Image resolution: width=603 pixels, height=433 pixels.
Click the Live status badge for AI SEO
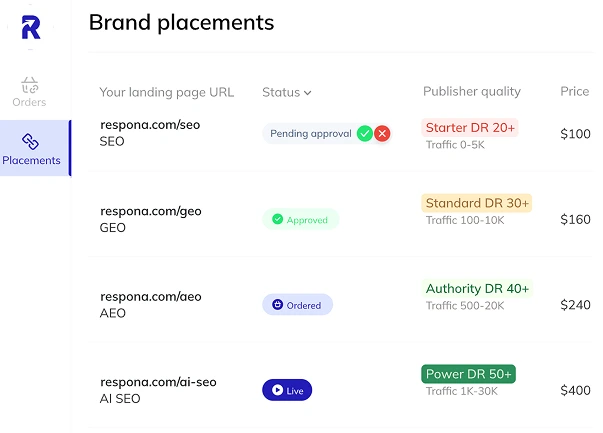coord(287,391)
